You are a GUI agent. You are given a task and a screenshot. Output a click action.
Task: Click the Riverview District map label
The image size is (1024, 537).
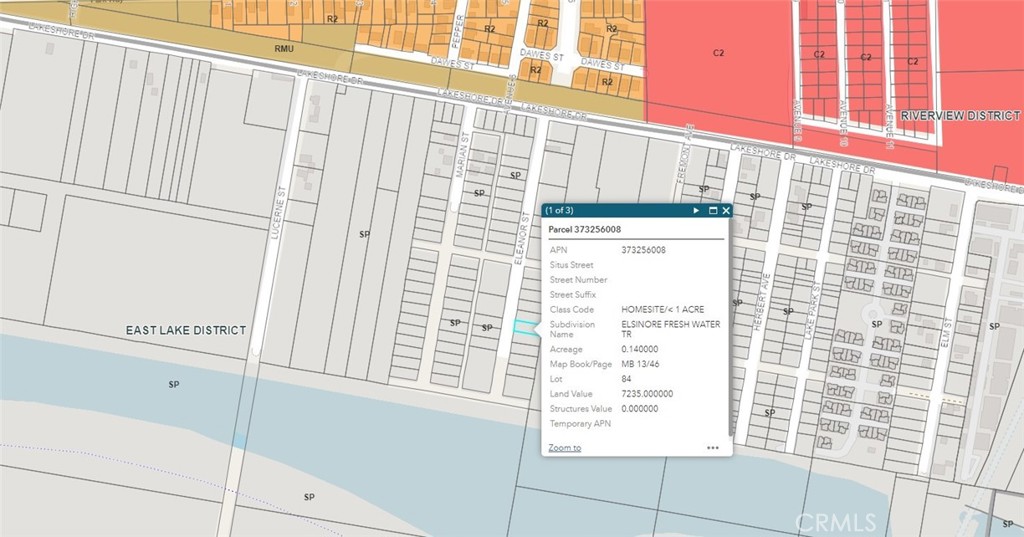point(960,116)
